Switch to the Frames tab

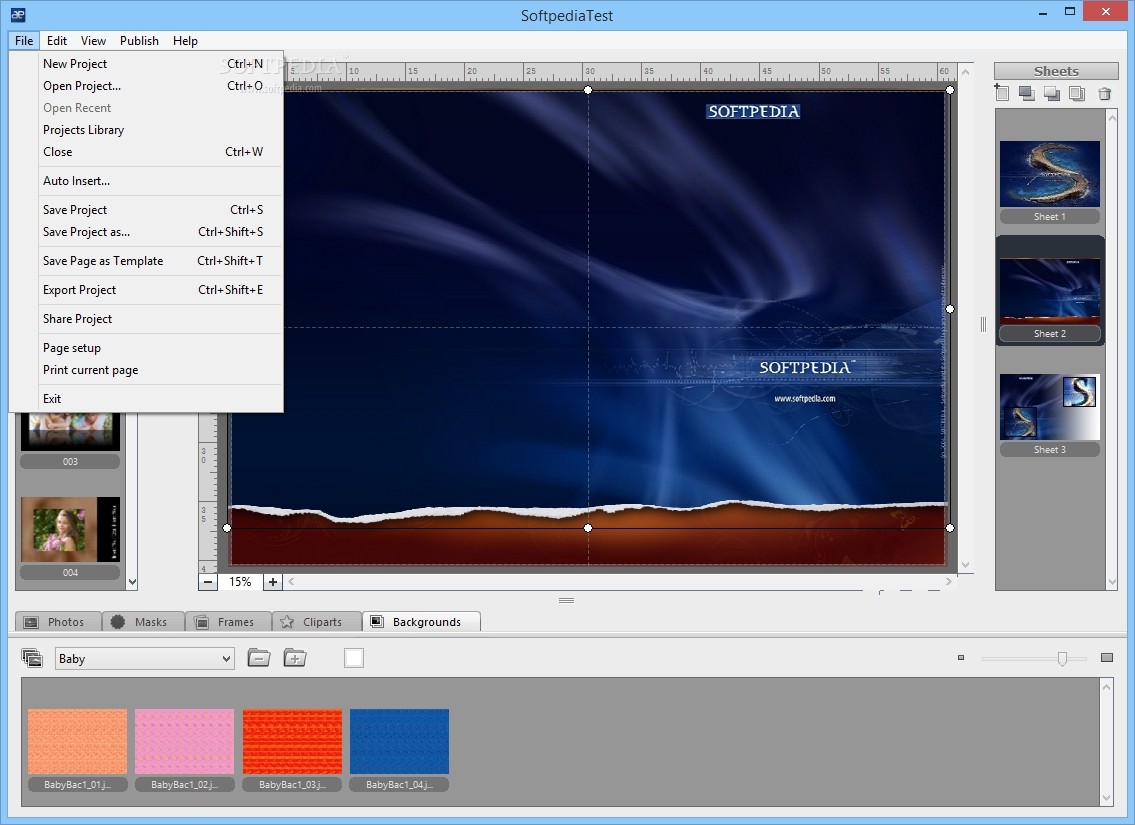228,622
